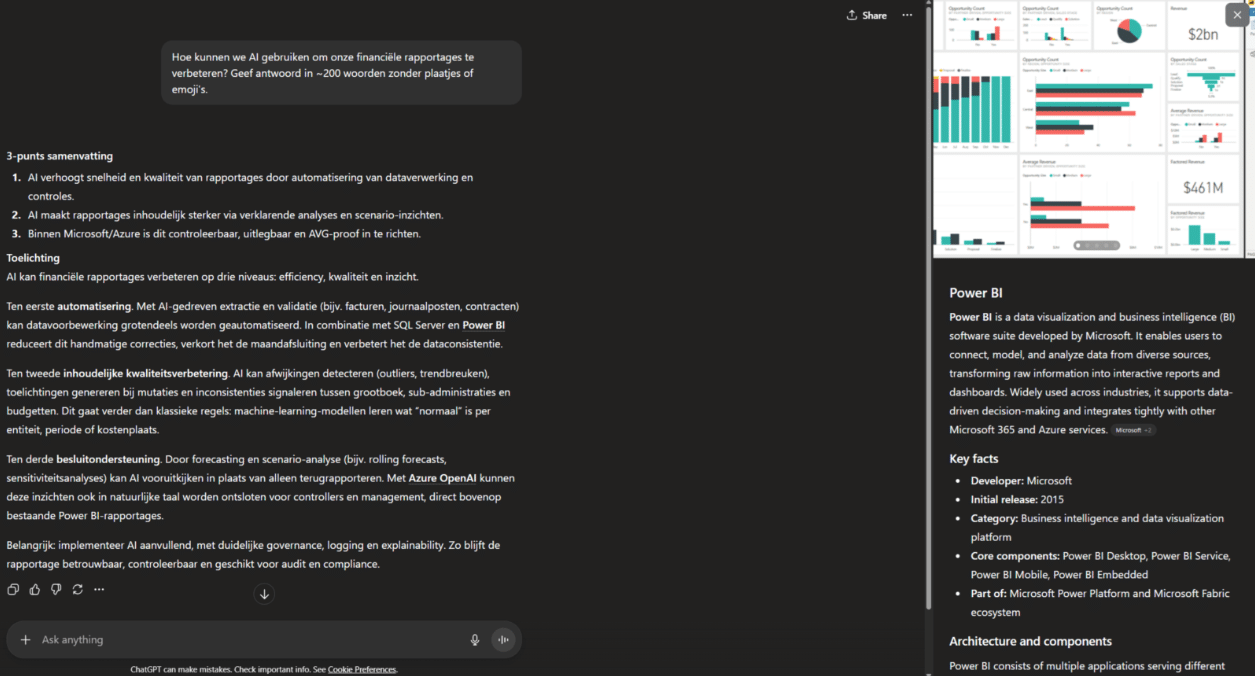
Task: Click the Azure OpenAI term in answer
Action: pyautogui.click(x=442, y=478)
